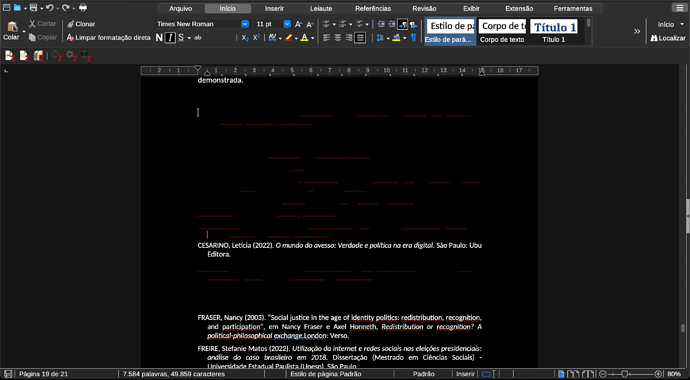Switch to the Exibir tab
The height and width of the screenshot is (380, 690).
[x=471, y=8]
